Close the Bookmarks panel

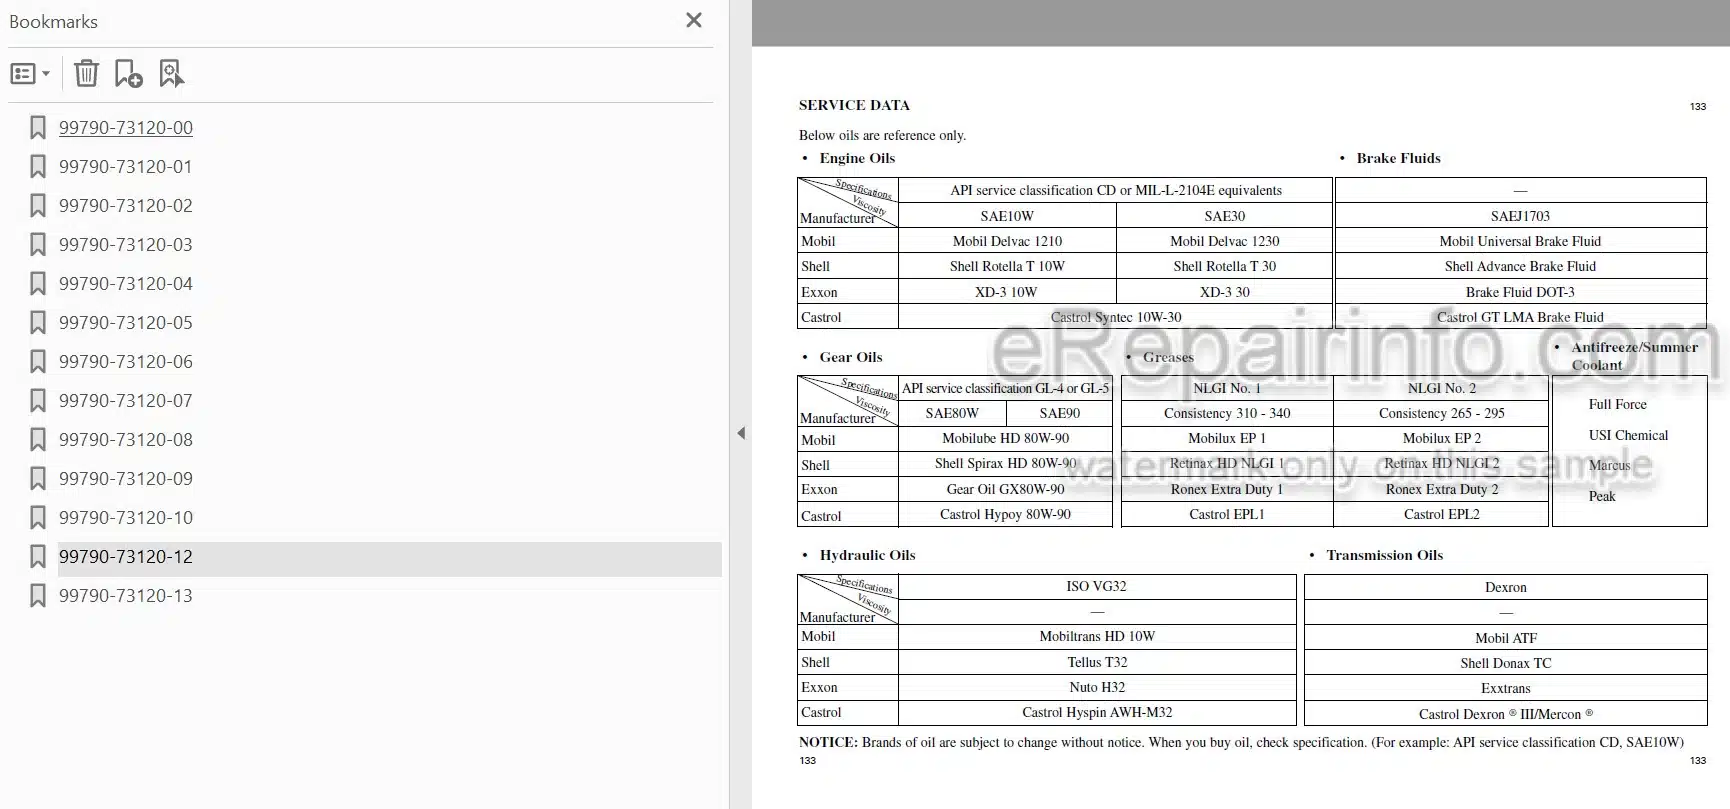(x=694, y=20)
